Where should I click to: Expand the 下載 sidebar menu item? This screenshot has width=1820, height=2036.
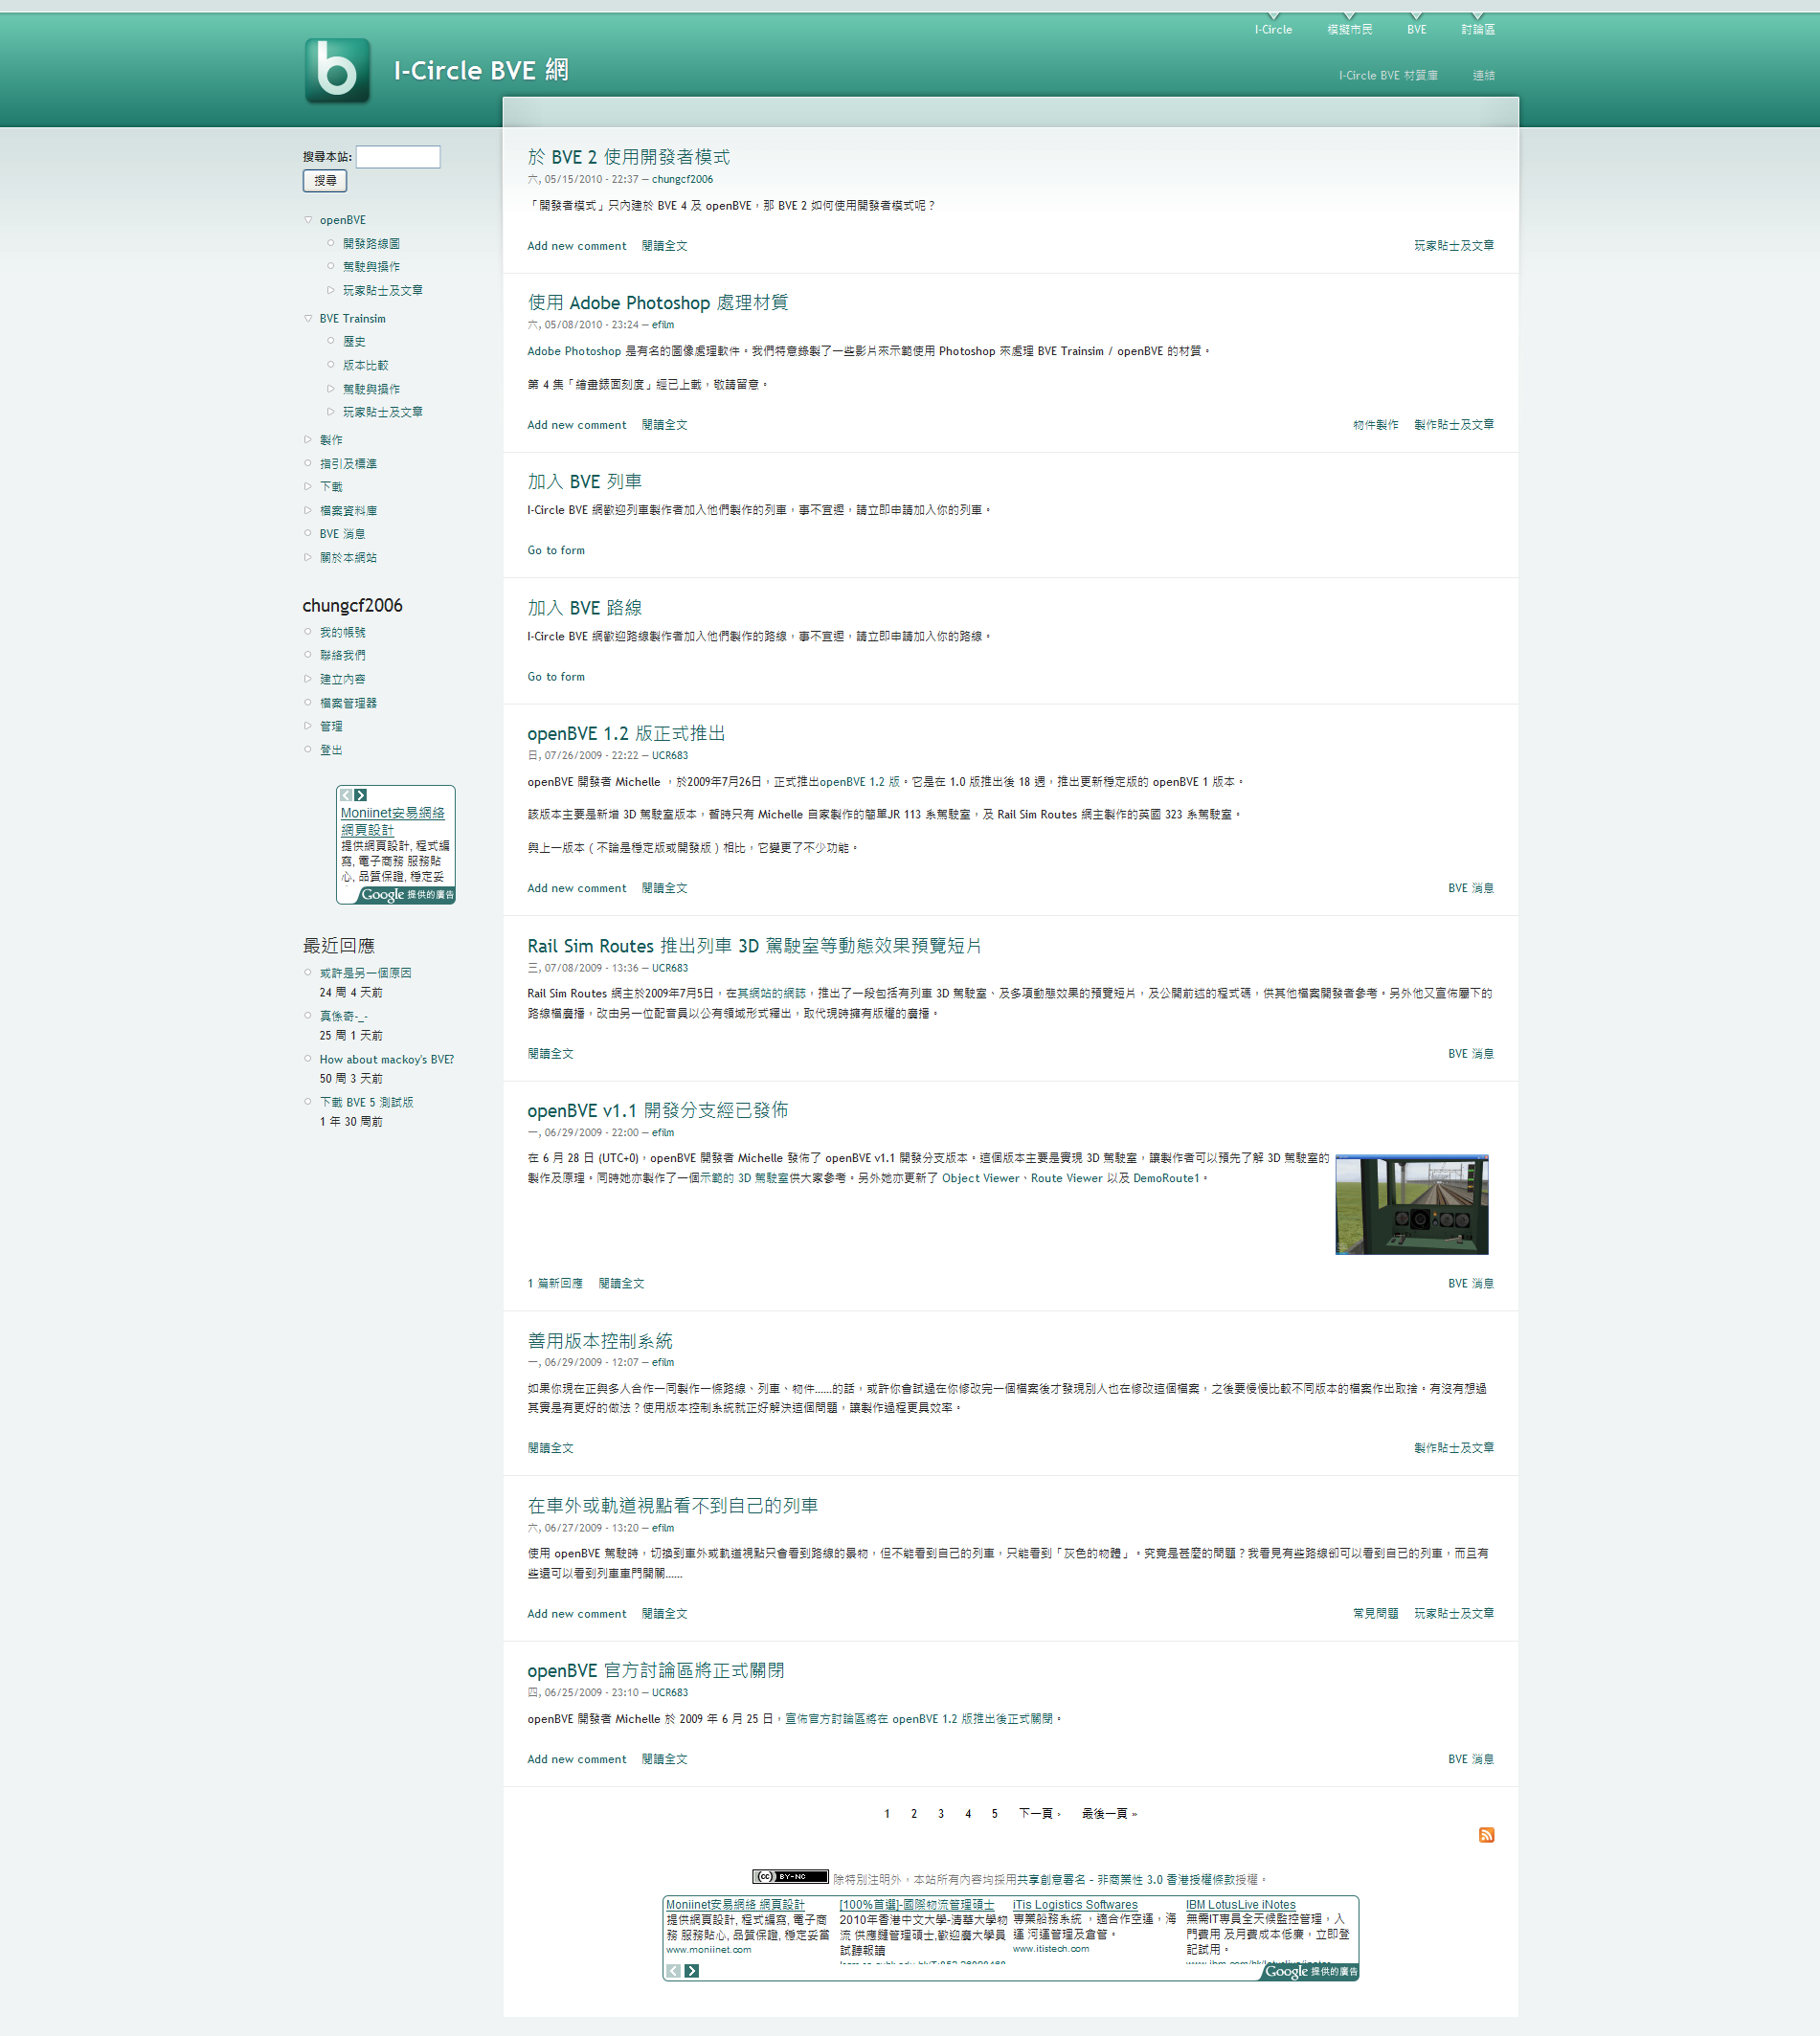point(308,487)
